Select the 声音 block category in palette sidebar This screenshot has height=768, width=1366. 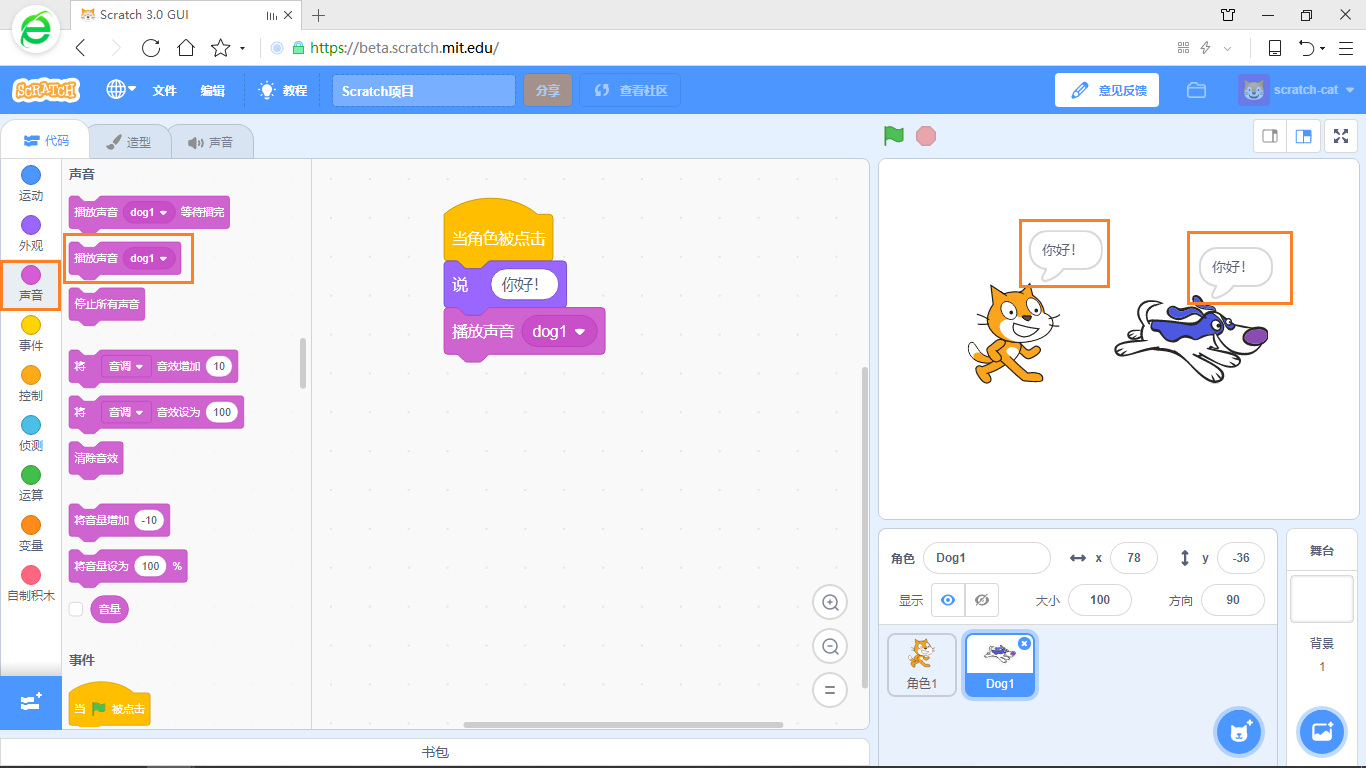31,284
